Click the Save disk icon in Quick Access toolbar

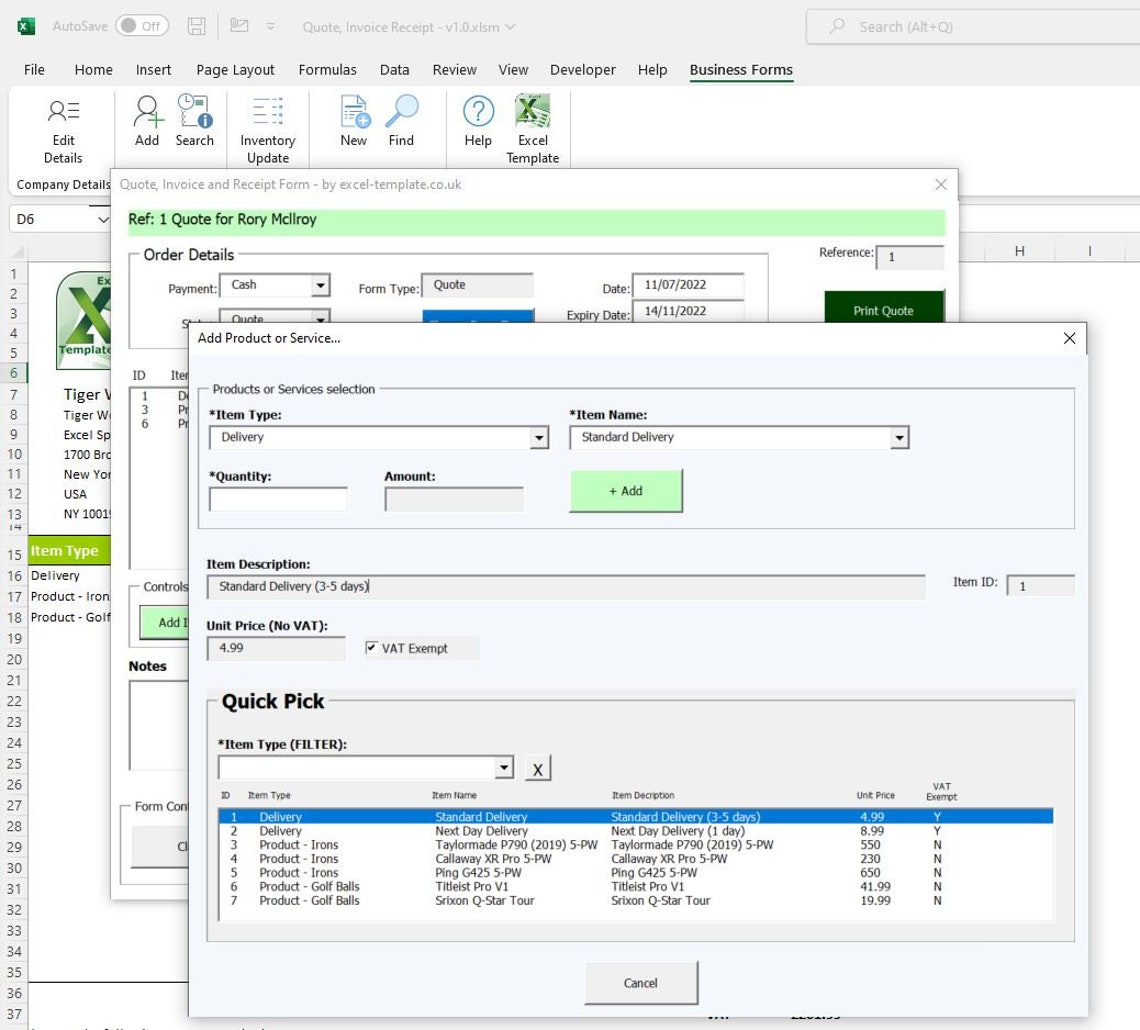click(197, 27)
